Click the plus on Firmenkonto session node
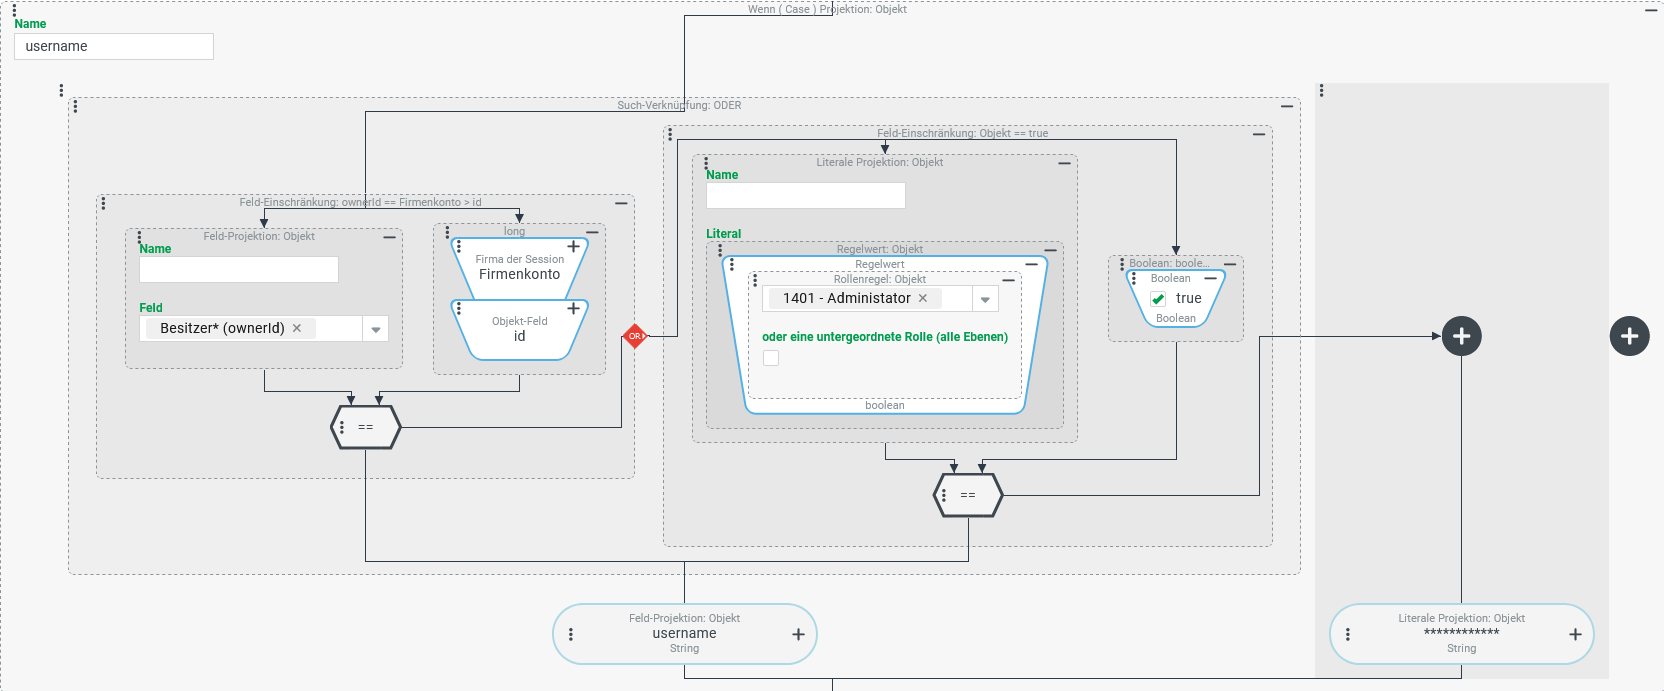This screenshot has height=691, width=1664. tap(574, 247)
